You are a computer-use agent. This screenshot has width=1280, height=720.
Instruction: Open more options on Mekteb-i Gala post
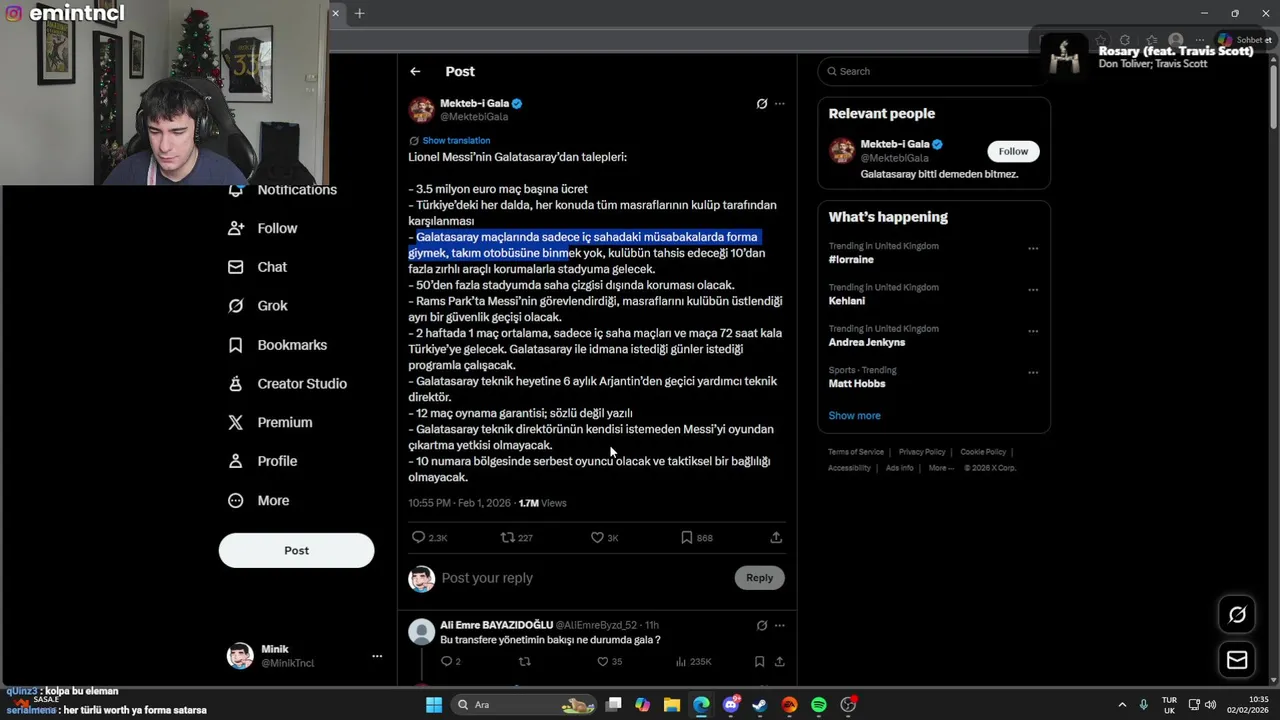(780, 104)
